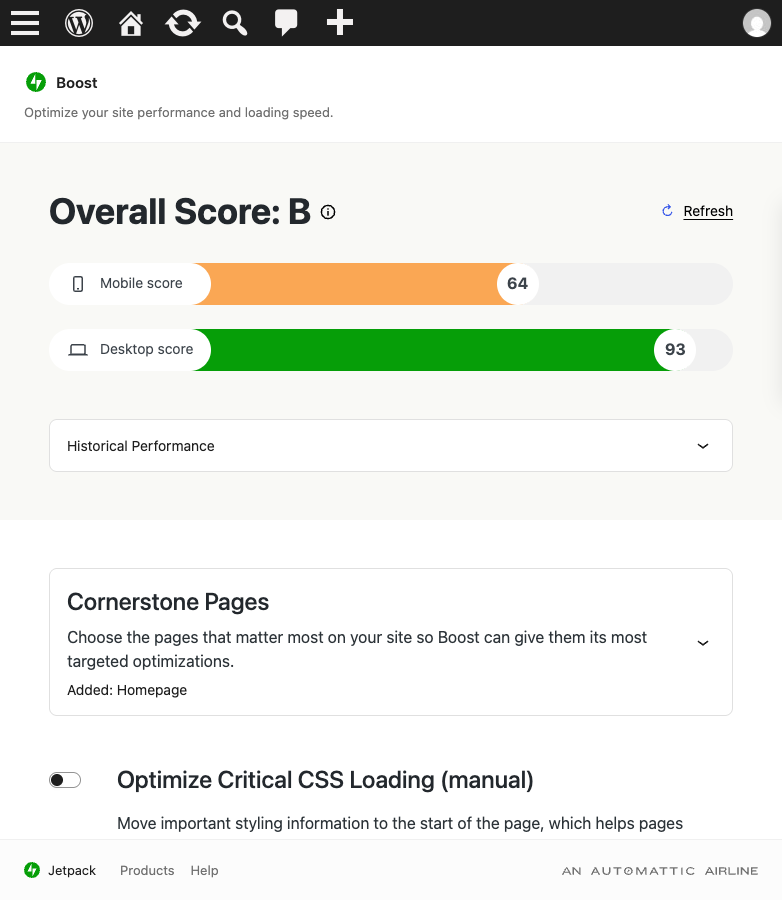782x900 pixels.
Task: Open user profile avatar
Action: pos(756,23)
